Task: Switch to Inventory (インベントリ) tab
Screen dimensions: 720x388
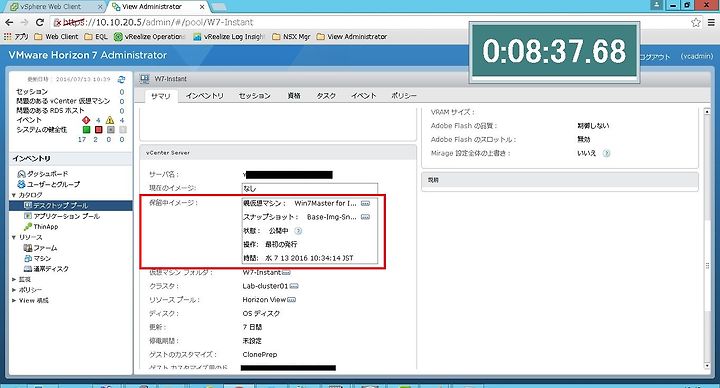Action: [204, 96]
